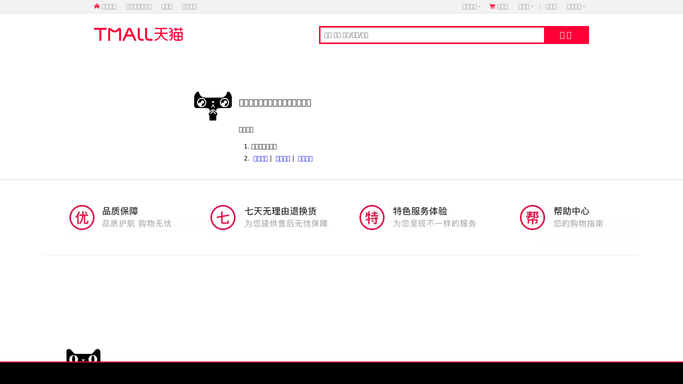This screenshot has height=384, width=683.
Task: Expand the dropdown just right of the cart
Action: coord(525,7)
